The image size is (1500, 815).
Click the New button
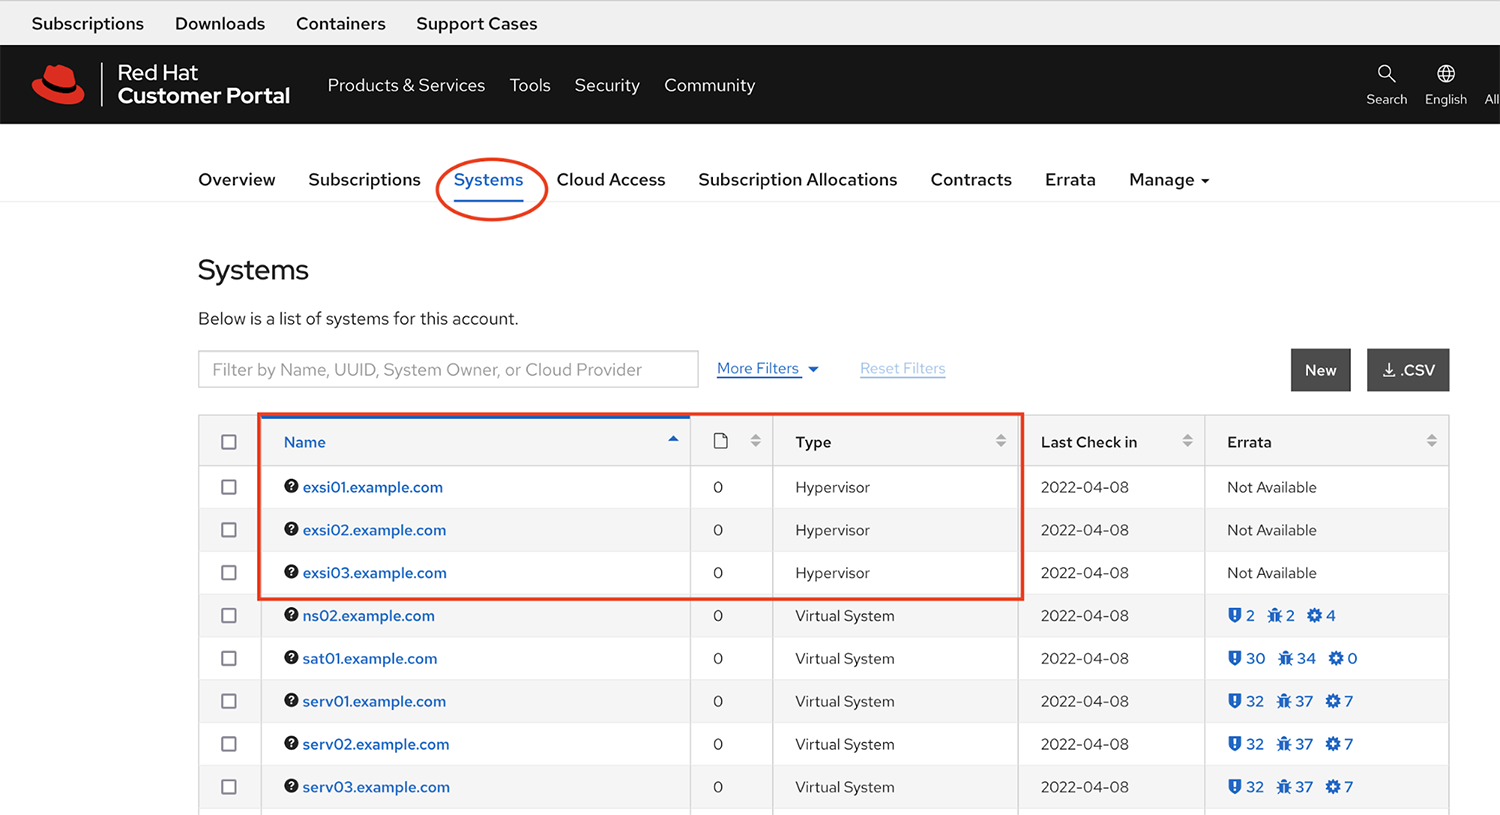[x=1320, y=370]
